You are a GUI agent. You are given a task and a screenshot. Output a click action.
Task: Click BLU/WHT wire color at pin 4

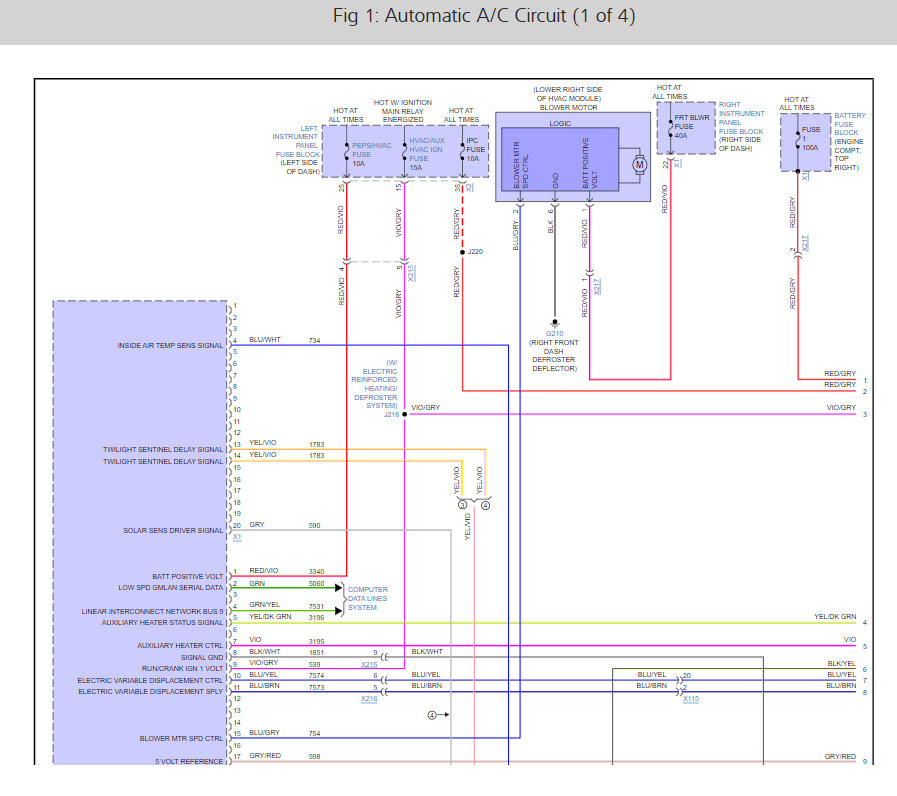[265, 340]
